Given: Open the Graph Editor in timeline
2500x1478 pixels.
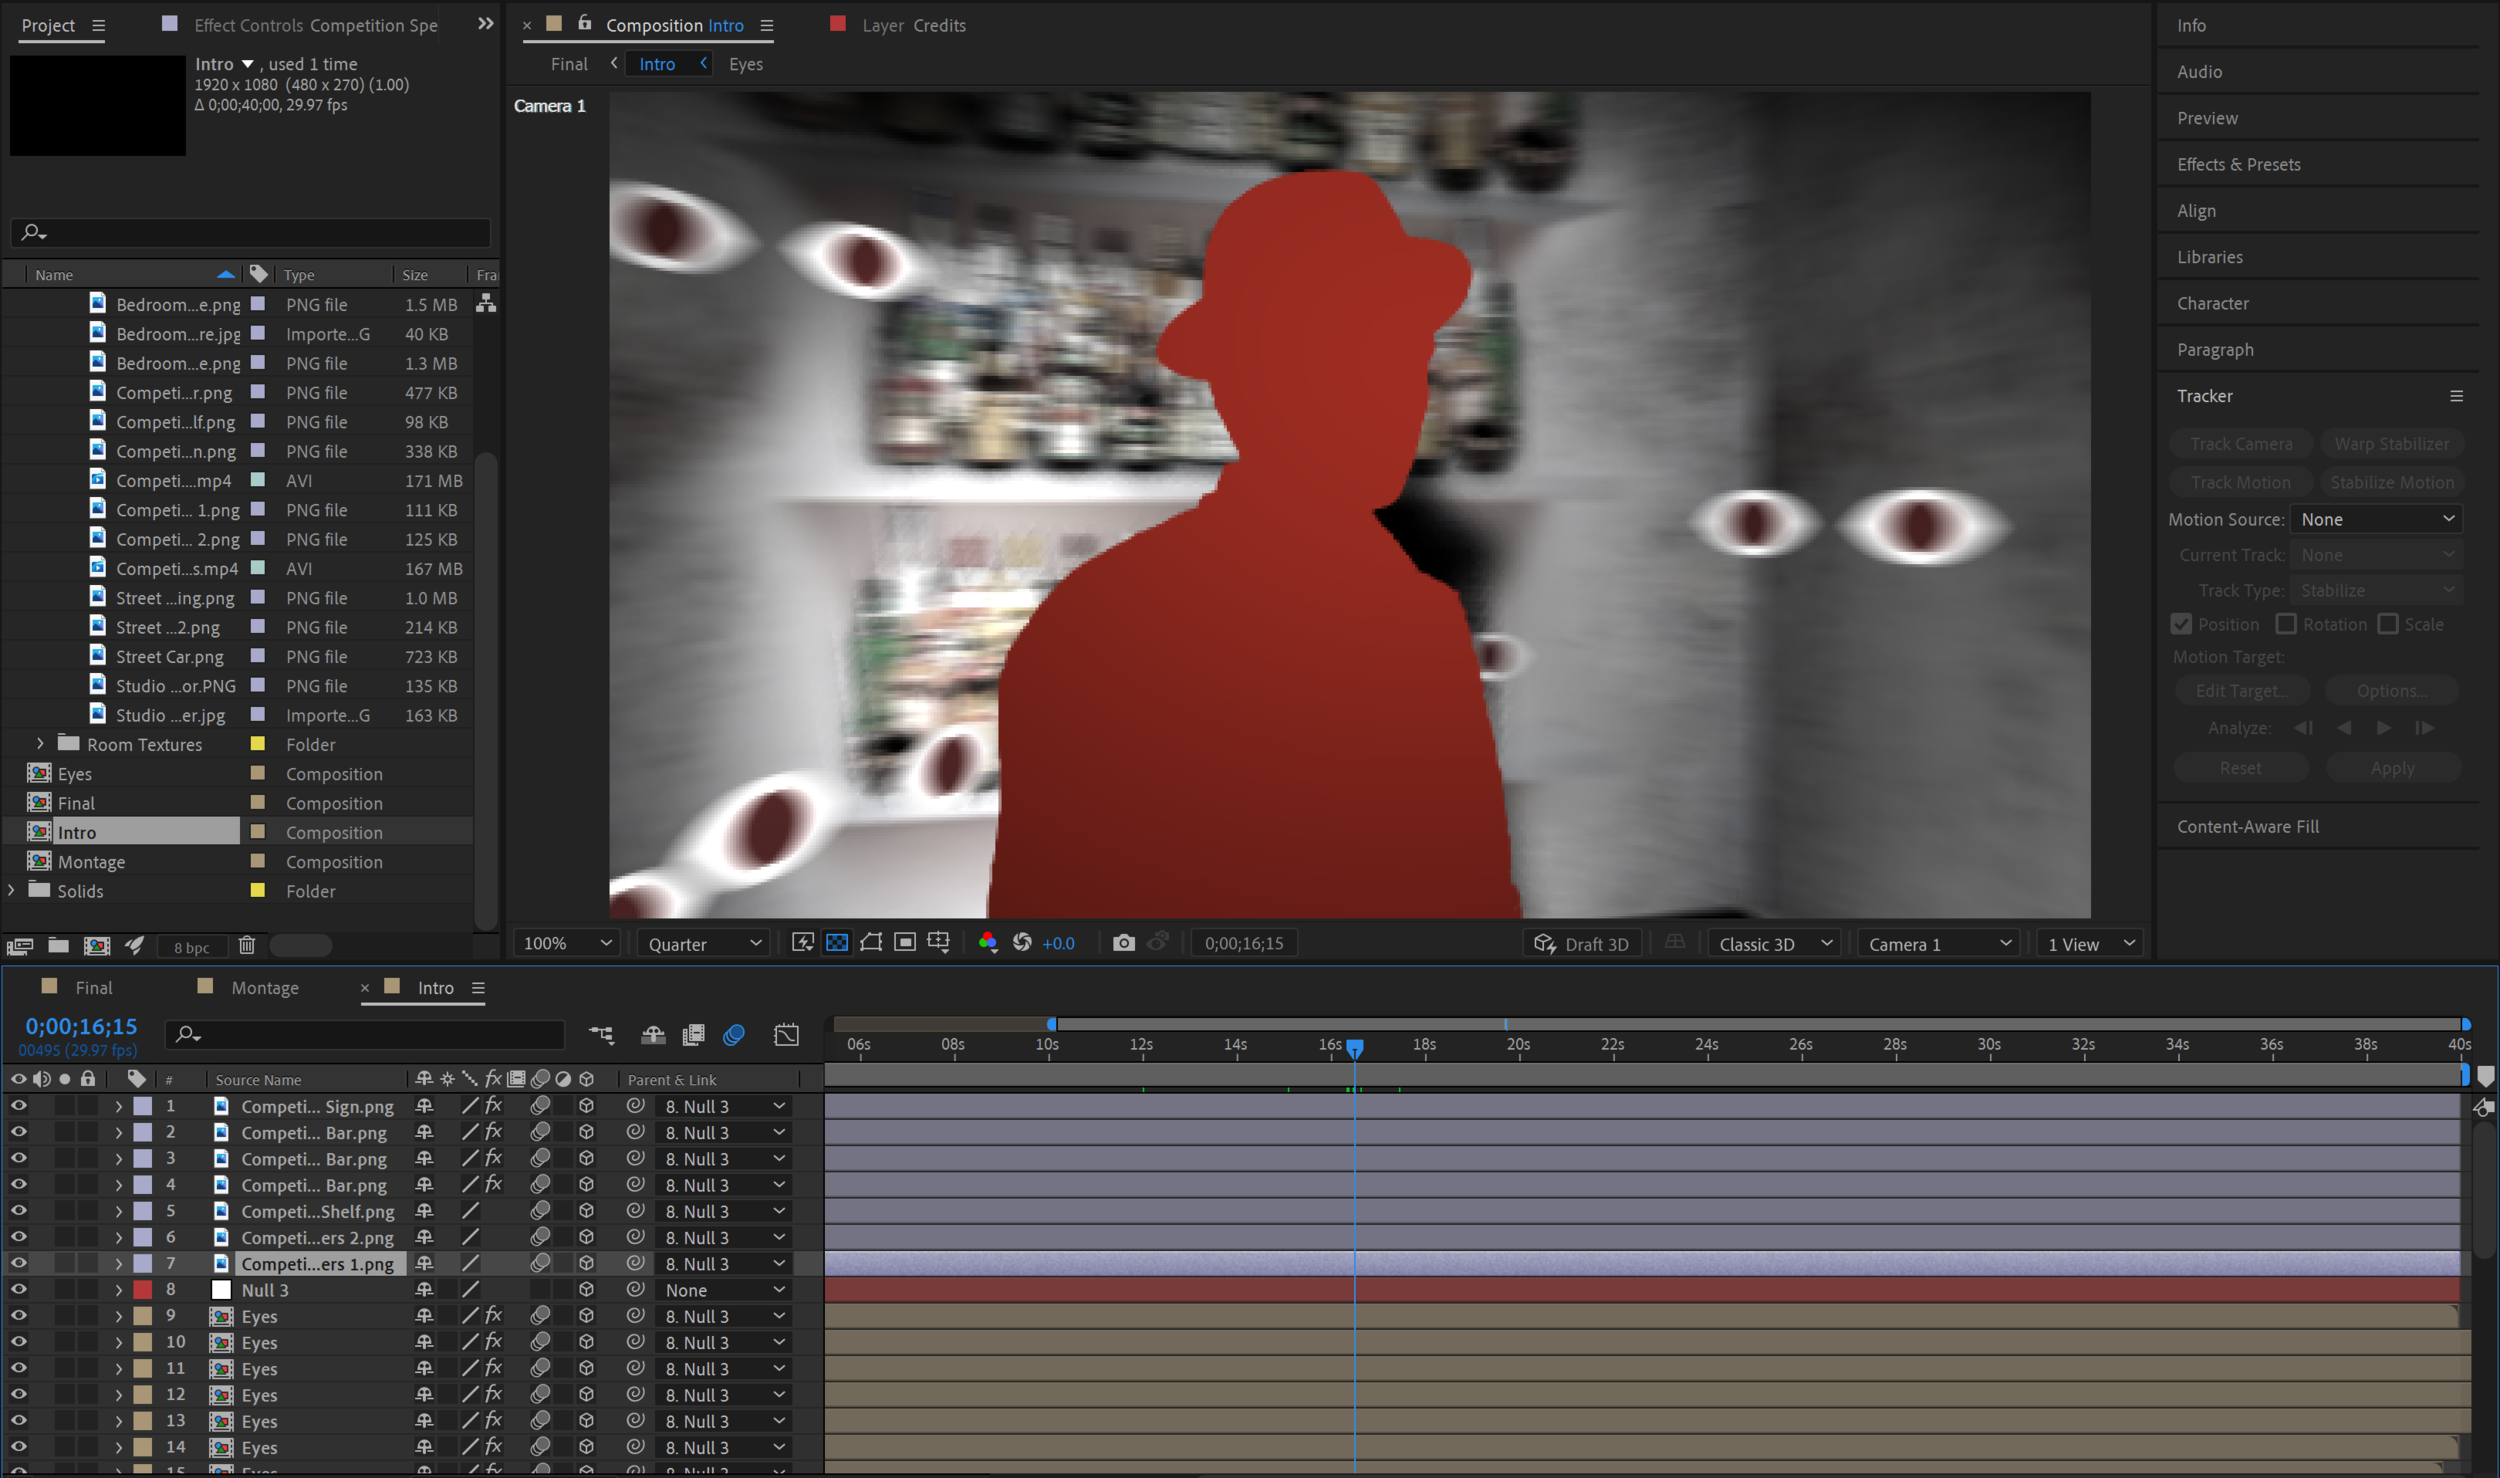Looking at the screenshot, I should [x=786, y=1035].
